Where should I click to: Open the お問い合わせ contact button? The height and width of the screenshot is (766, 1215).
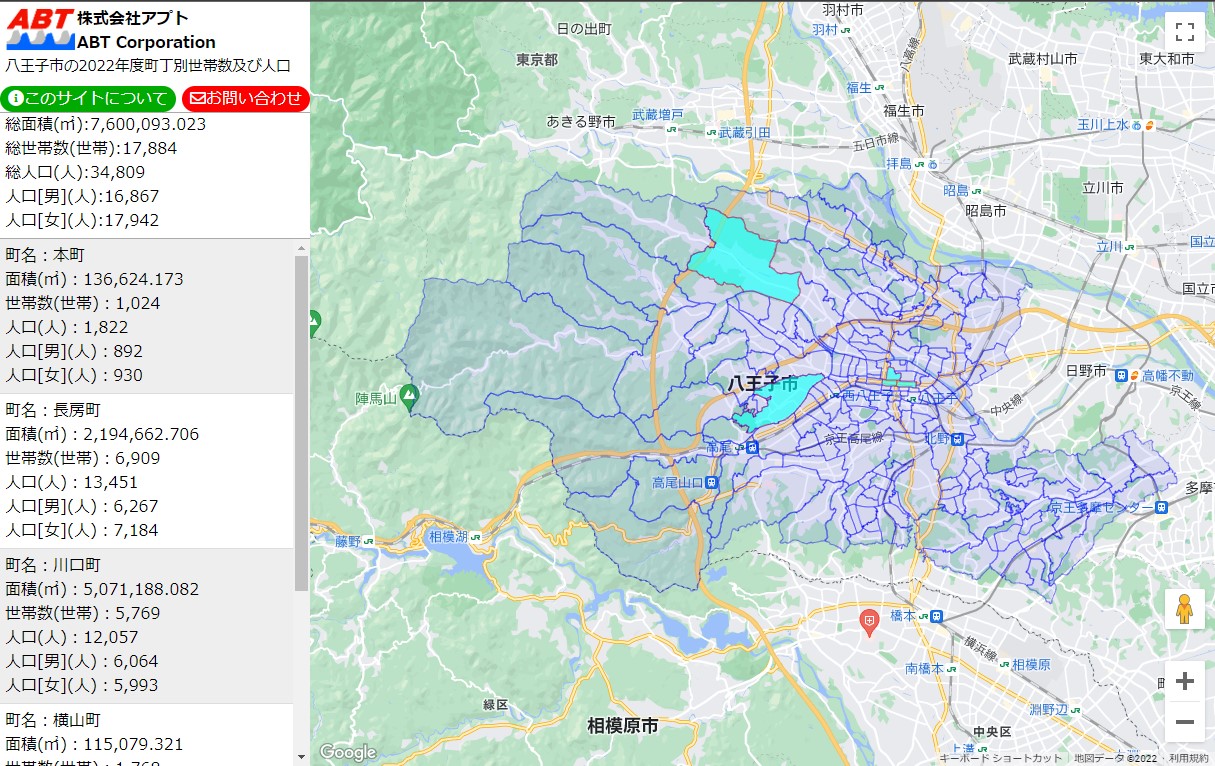click(x=245, y=98)
